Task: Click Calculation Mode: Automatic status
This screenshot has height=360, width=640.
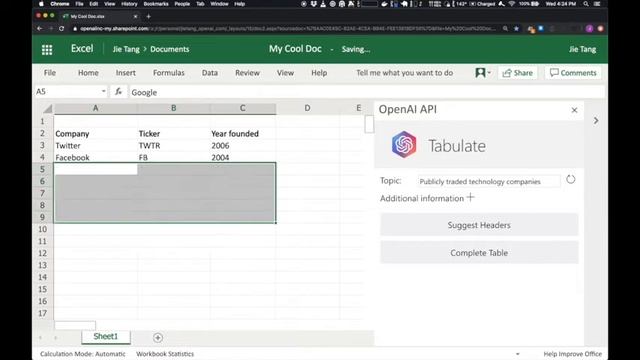Action: [82, 354]
